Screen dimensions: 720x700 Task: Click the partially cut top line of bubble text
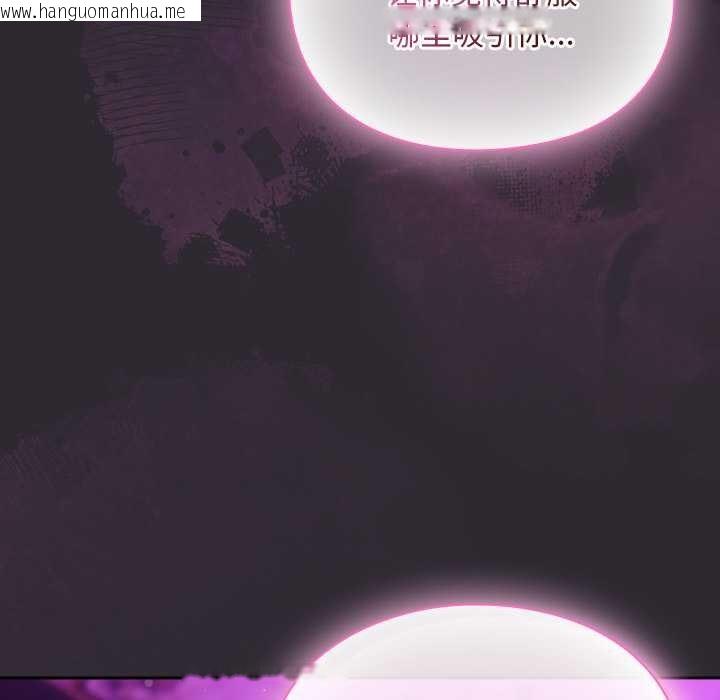pos(480,5)
